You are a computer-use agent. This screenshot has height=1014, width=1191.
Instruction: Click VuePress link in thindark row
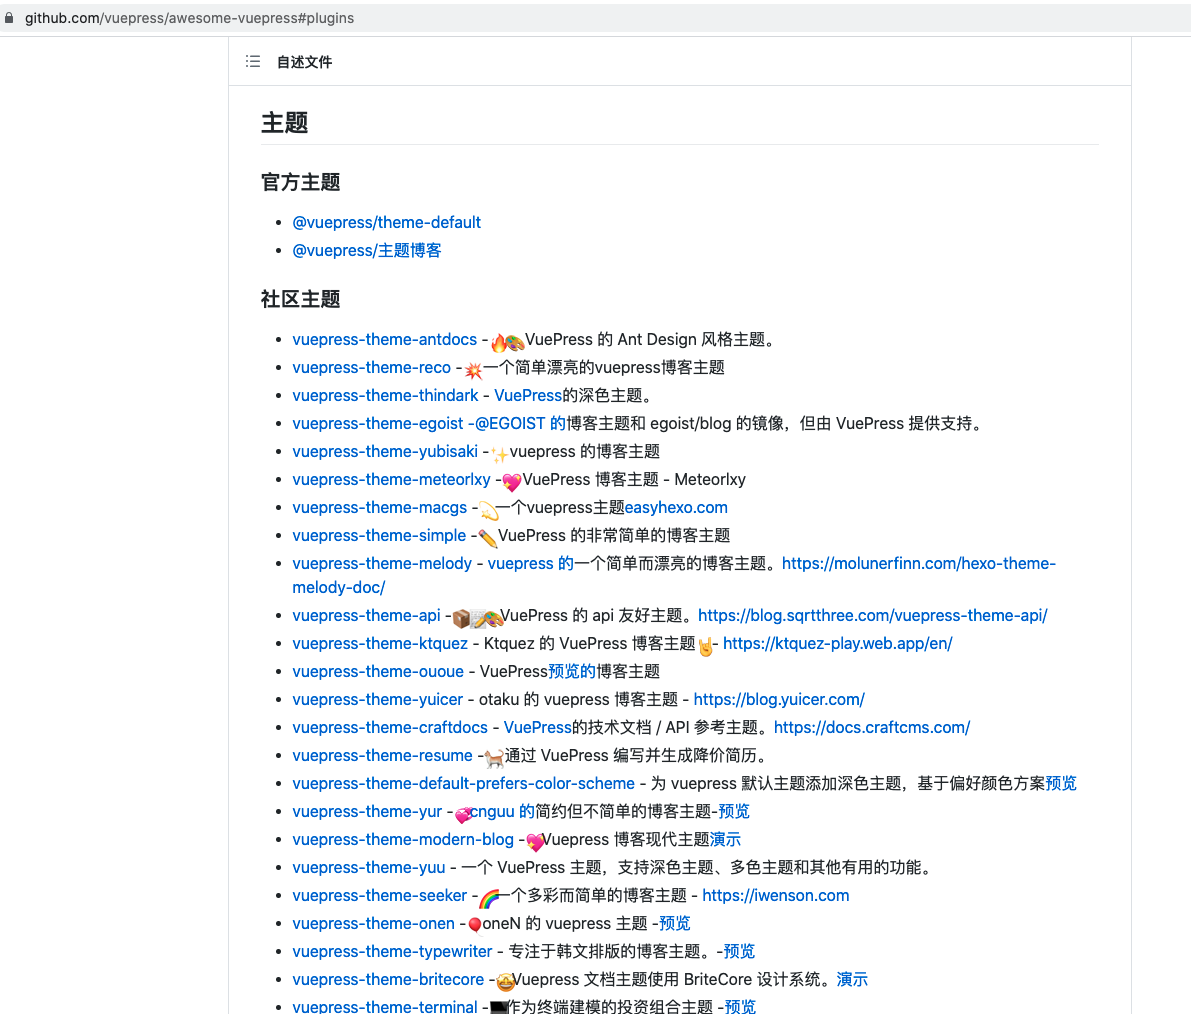click(x=528, y=396)
